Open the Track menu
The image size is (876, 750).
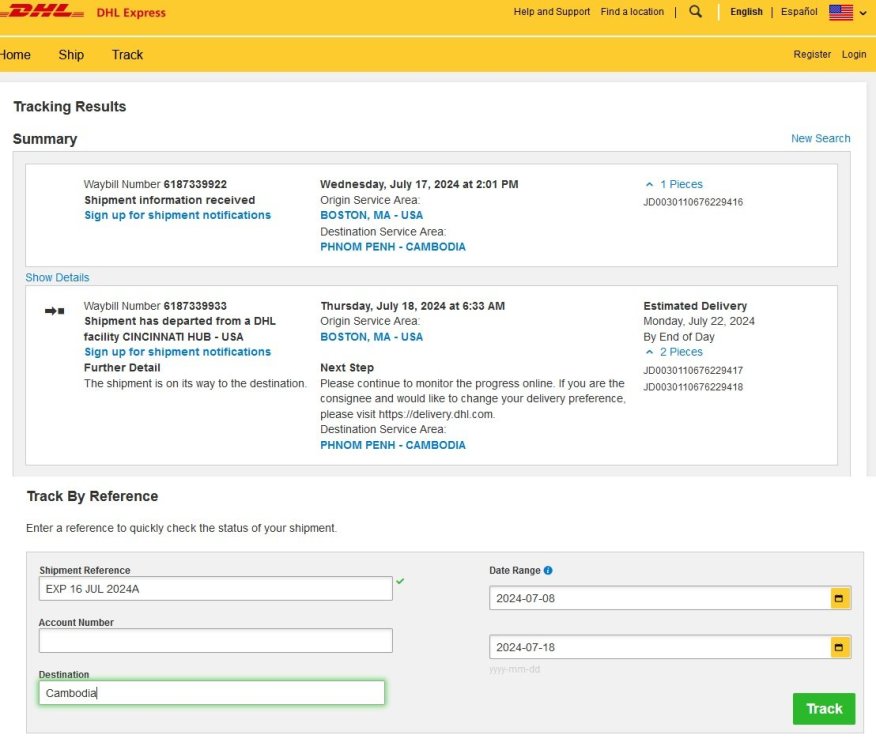tap(127, 55)
